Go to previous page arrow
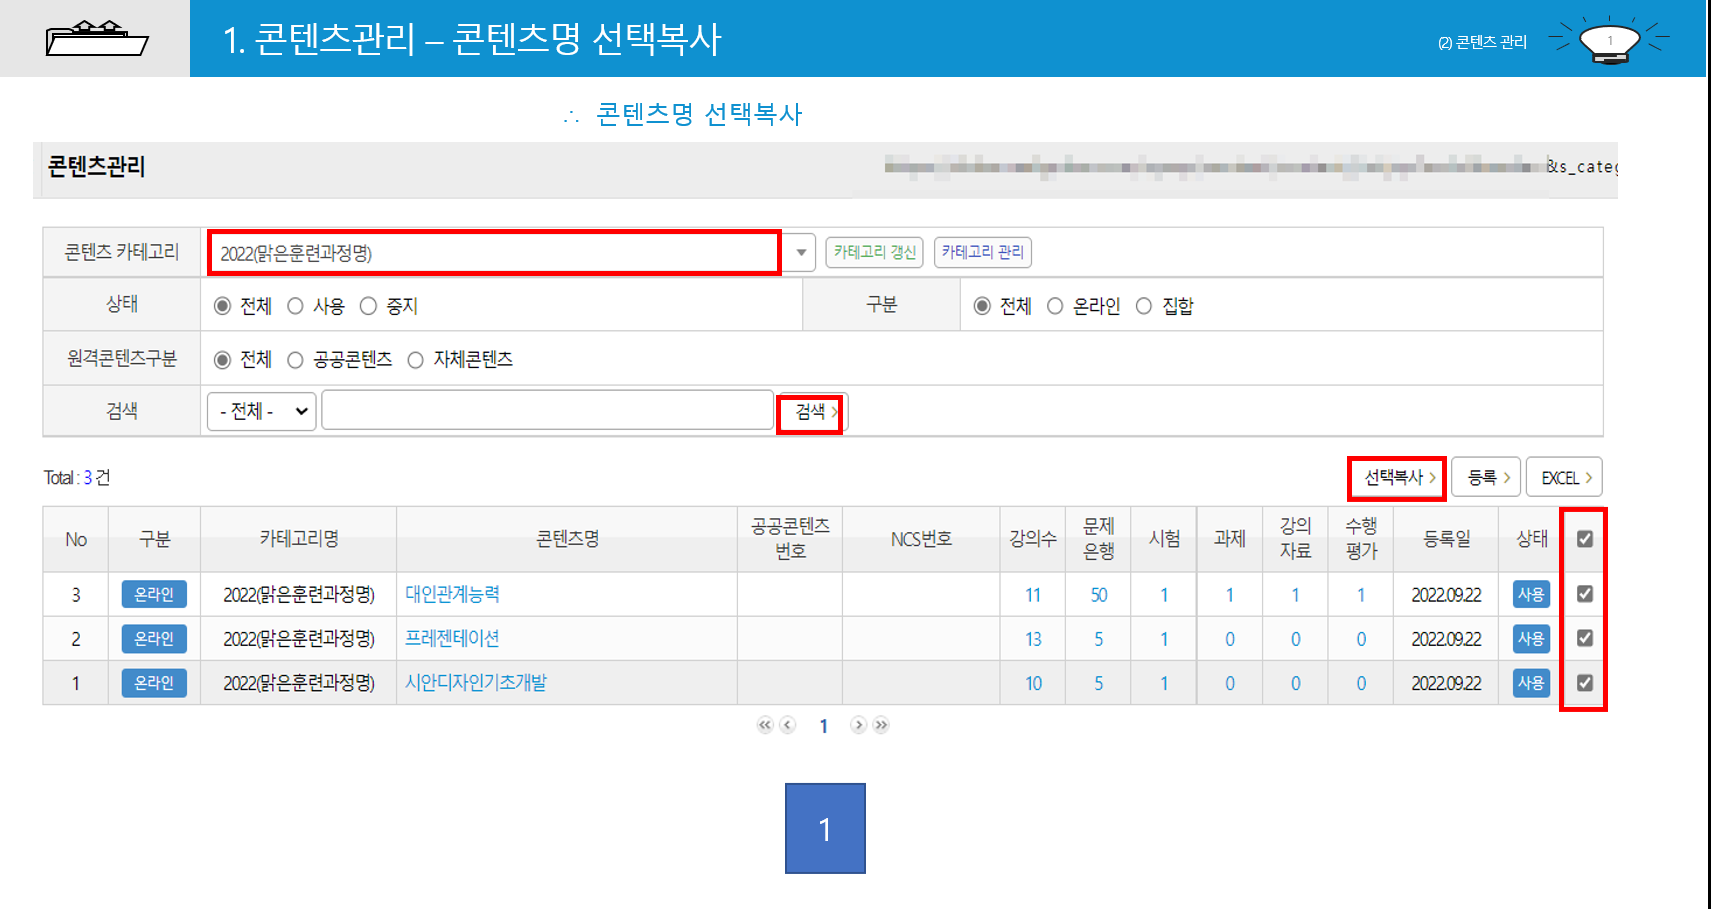The image size is (1711, 909). pos(788,725)
